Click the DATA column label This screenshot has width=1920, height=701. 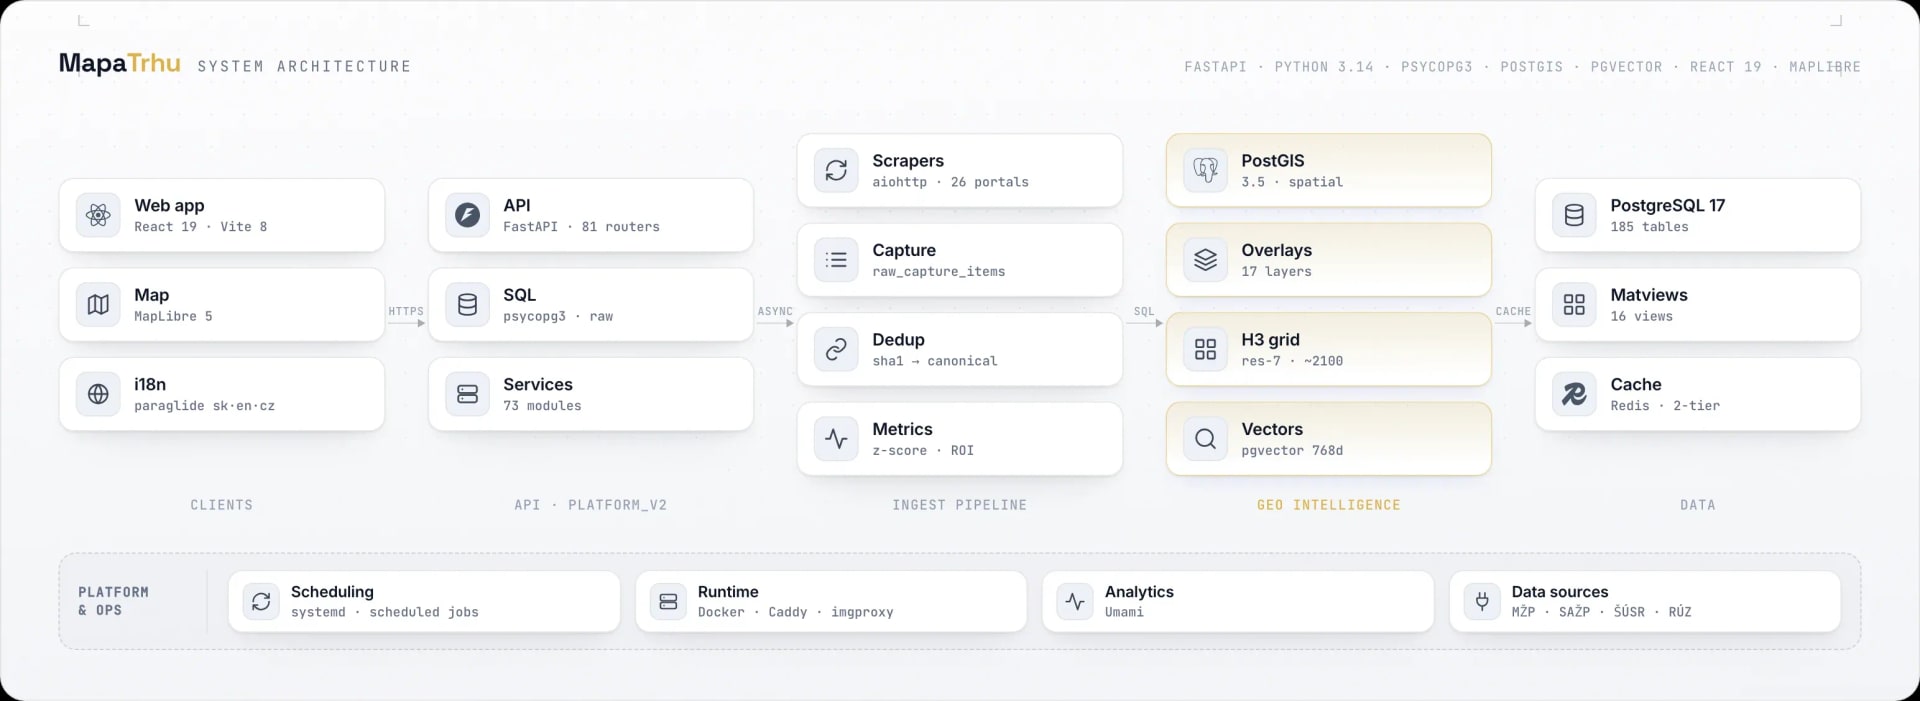pyautogui.click(x=1698, y=505)
